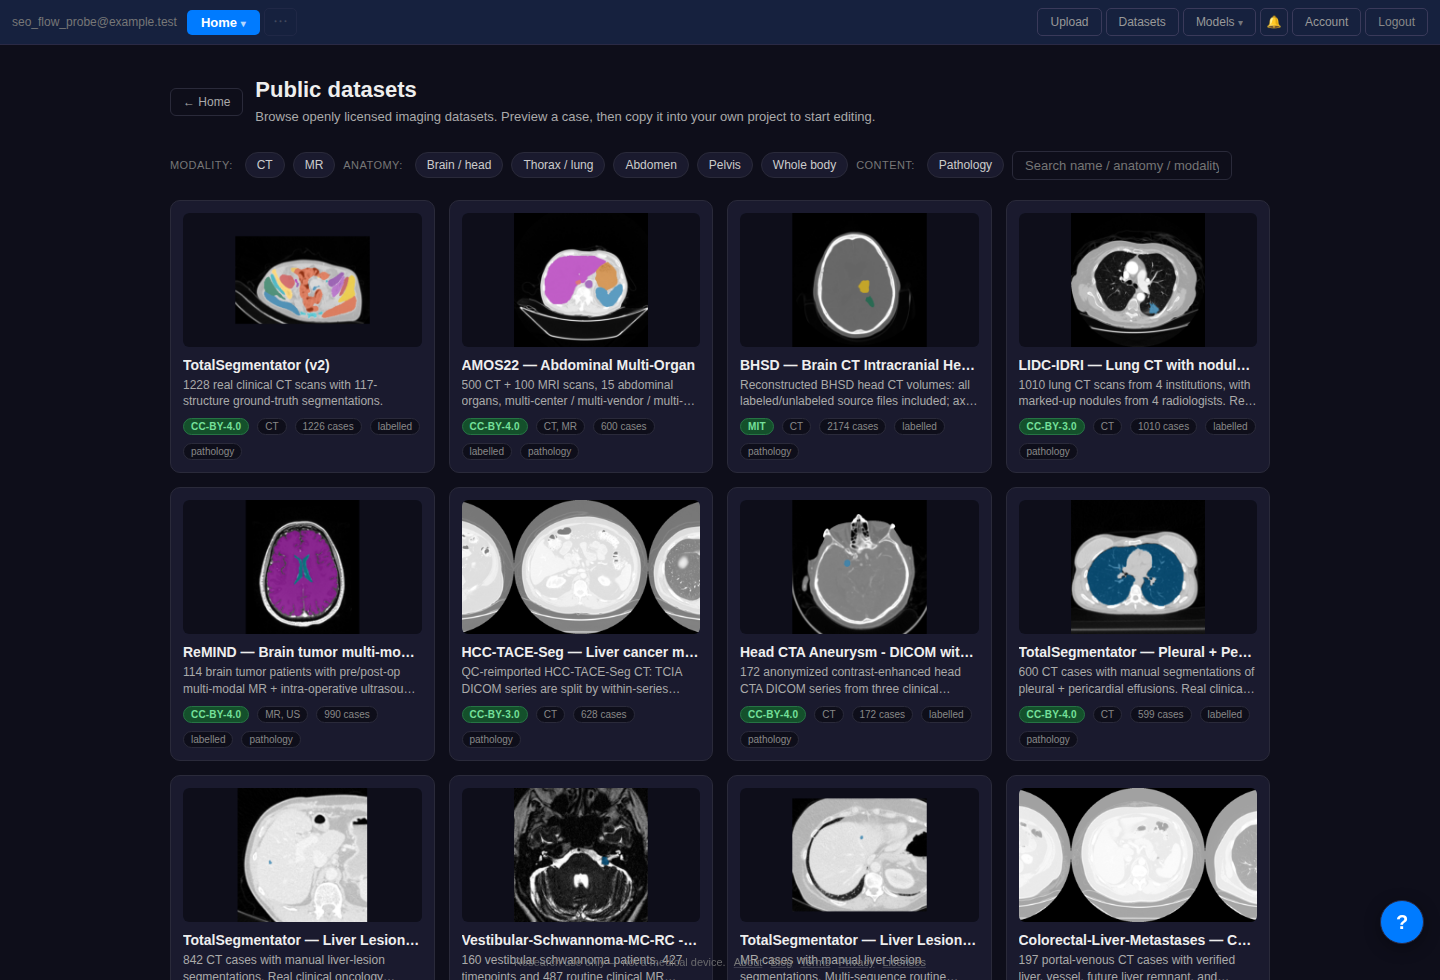Click the '172 cases' tag
Screen dimensions: 1440x980
[882, 714]
